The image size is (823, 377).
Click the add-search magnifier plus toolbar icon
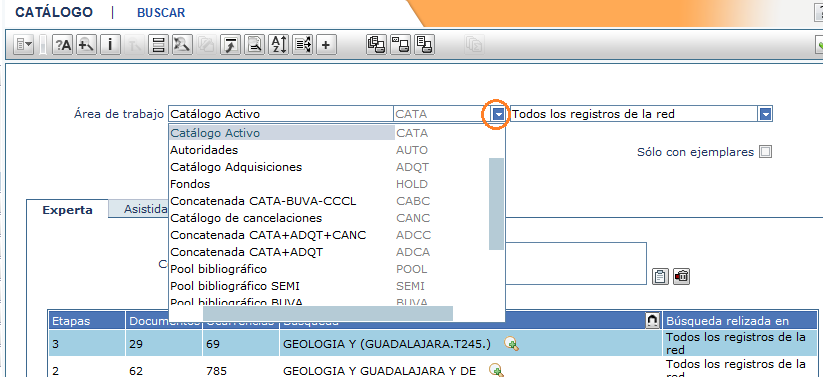(86, 45)
